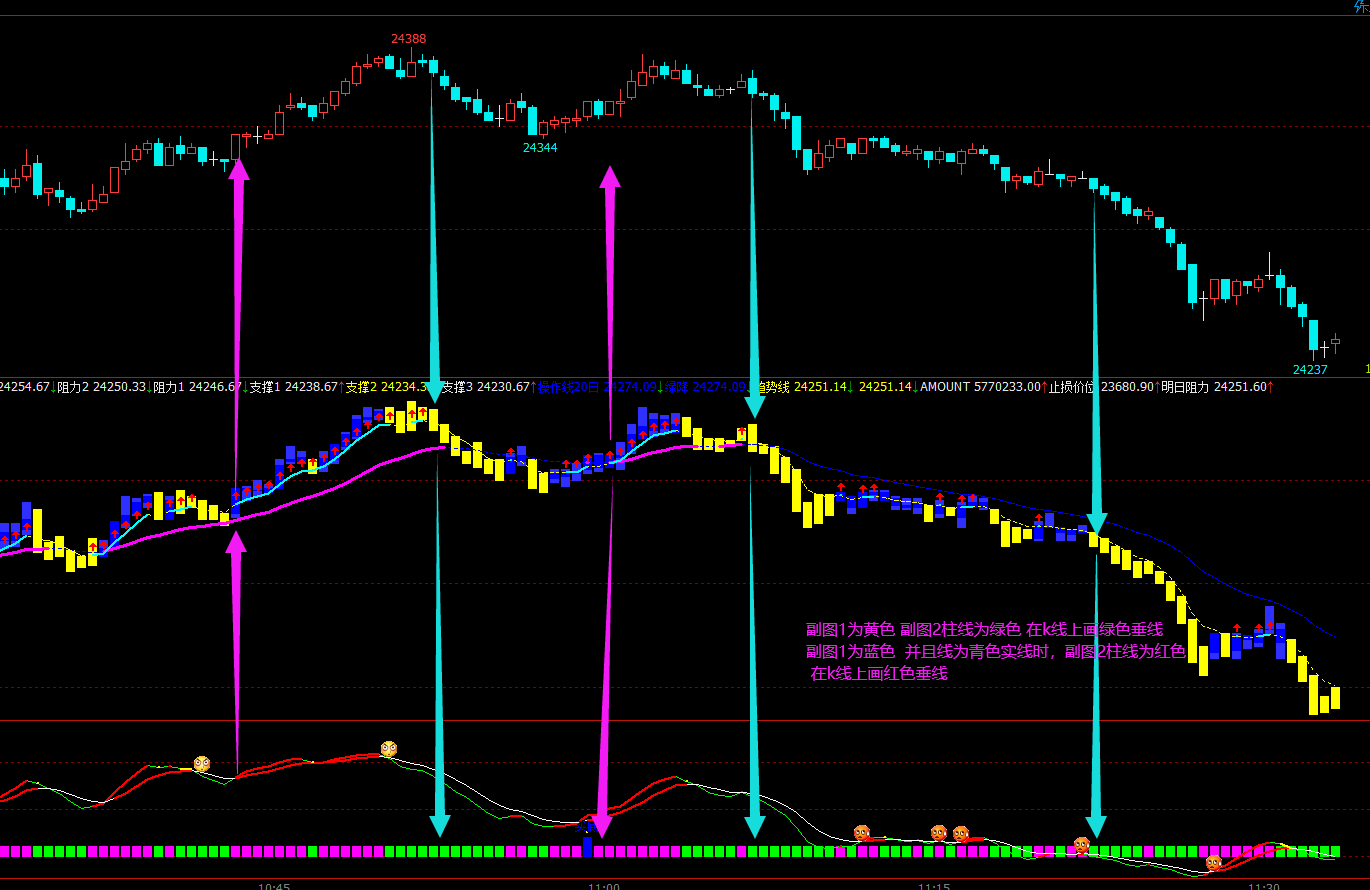
Task: Click the leftmost face marker on the oscillator
Action: (202, 764)
